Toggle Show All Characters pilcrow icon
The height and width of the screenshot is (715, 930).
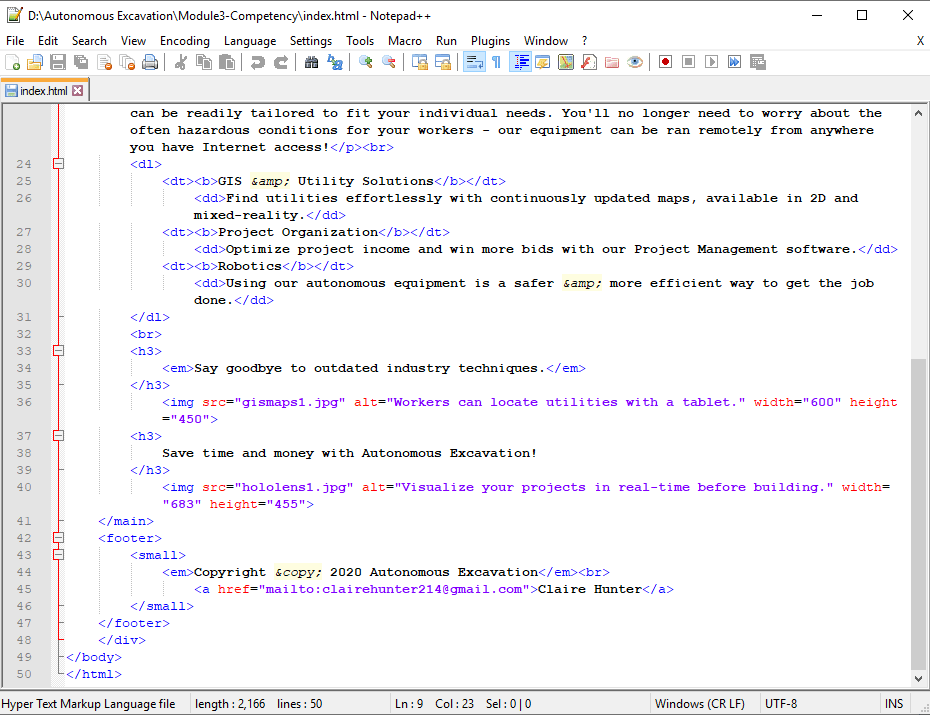[x=496, y=62]
